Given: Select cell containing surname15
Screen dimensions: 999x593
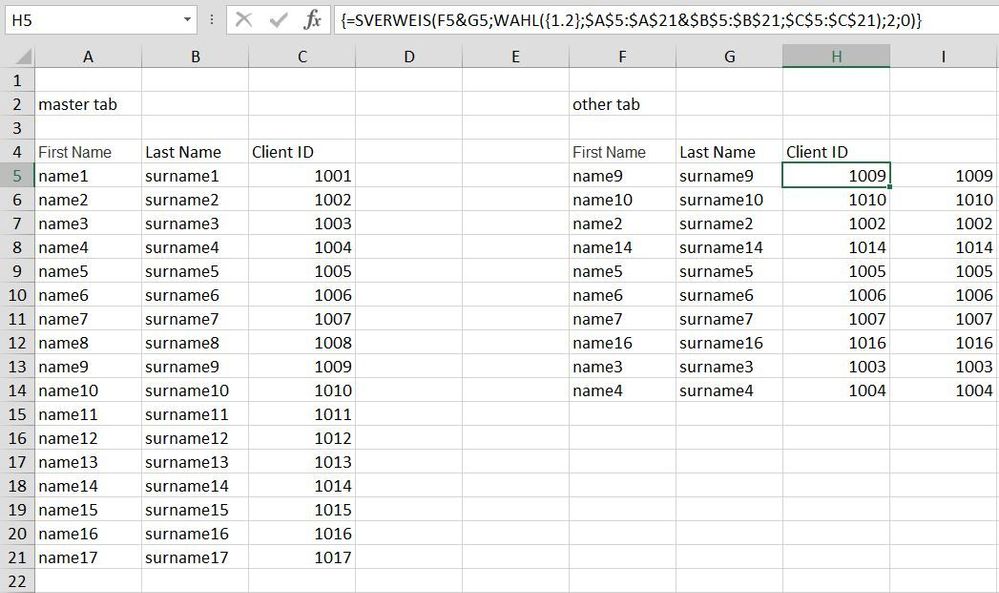Looking at the screenshot, I should tap(195, 510).
